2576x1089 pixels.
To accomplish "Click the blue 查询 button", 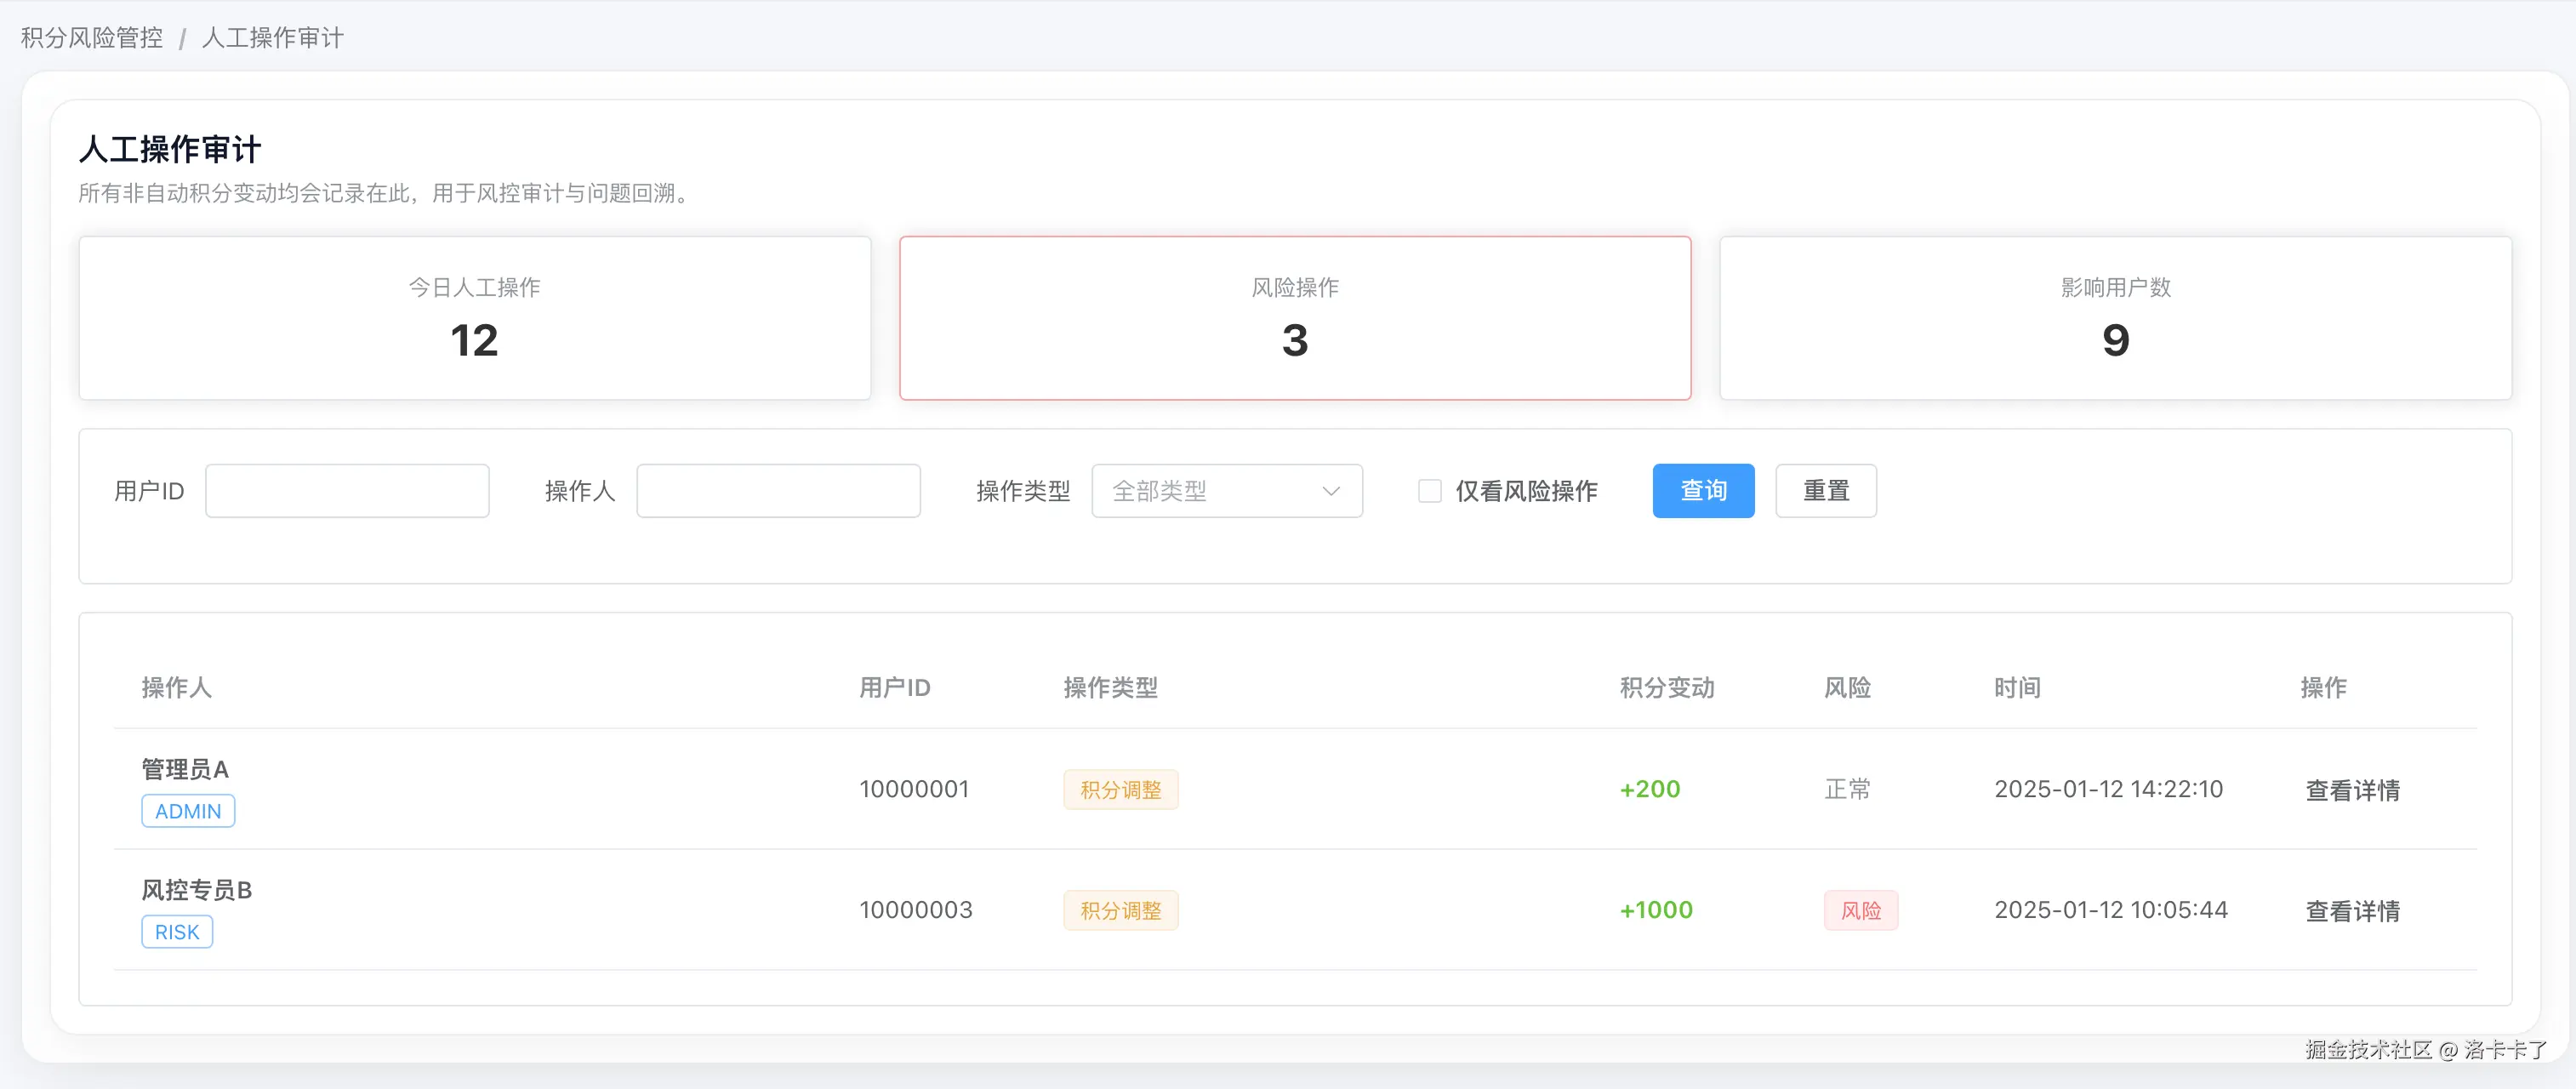I will (1702, 491).
